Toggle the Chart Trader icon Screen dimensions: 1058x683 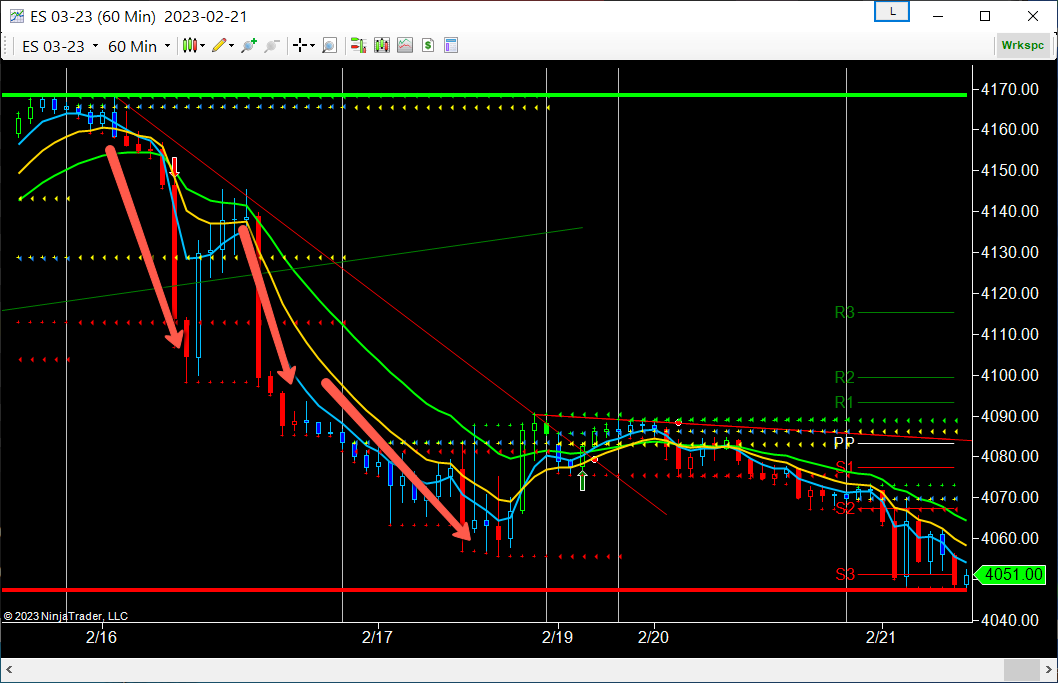358,46
